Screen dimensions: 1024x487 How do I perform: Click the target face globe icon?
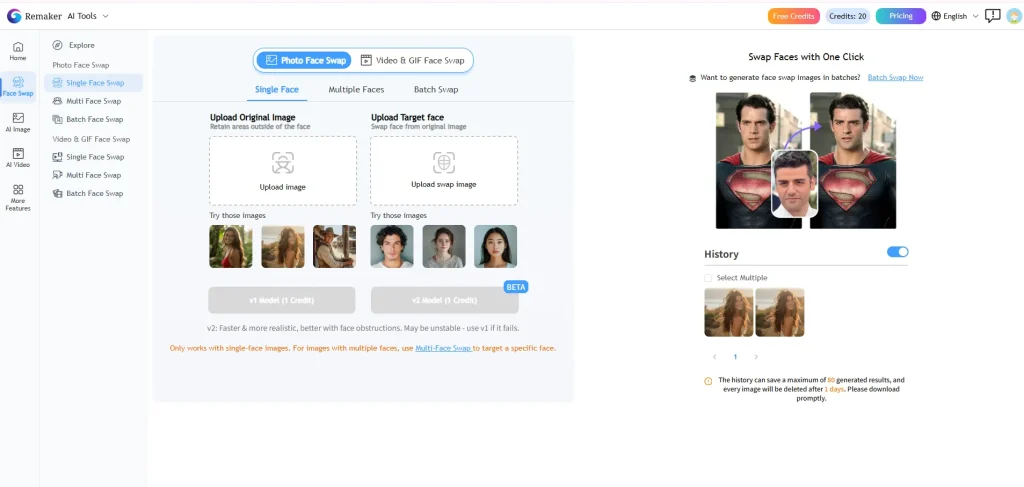(x=444, y=162)
